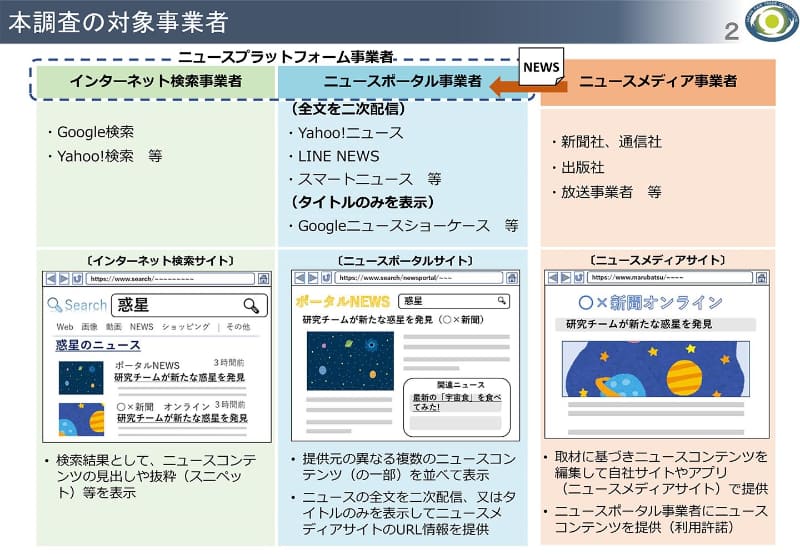The height and width of the screenshot is (554, 800).
Task: Click the slide title 本調査の対象事業者
Action: coord(118,22)
